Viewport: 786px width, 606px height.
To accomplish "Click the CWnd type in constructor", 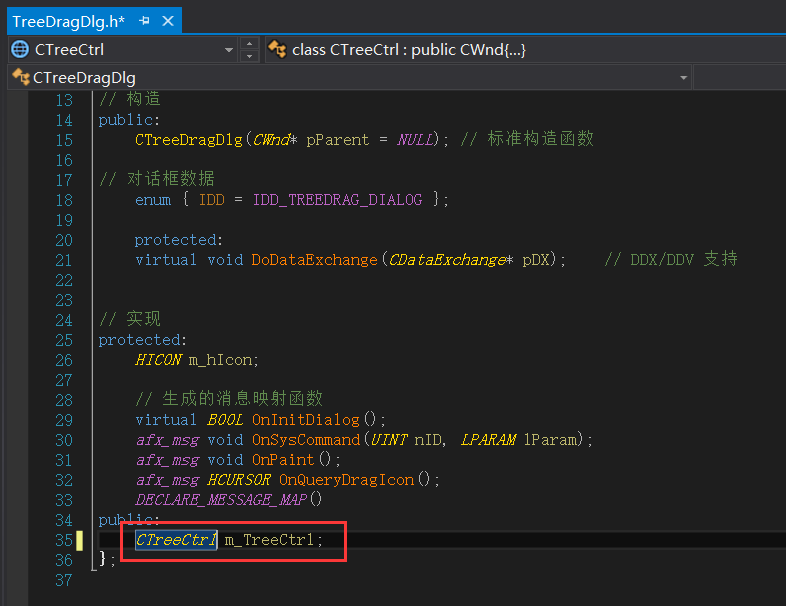I will tap(271, 140).
